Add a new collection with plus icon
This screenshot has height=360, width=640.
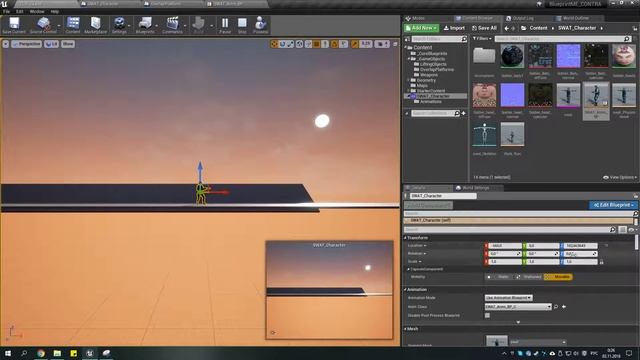point(463,113)
